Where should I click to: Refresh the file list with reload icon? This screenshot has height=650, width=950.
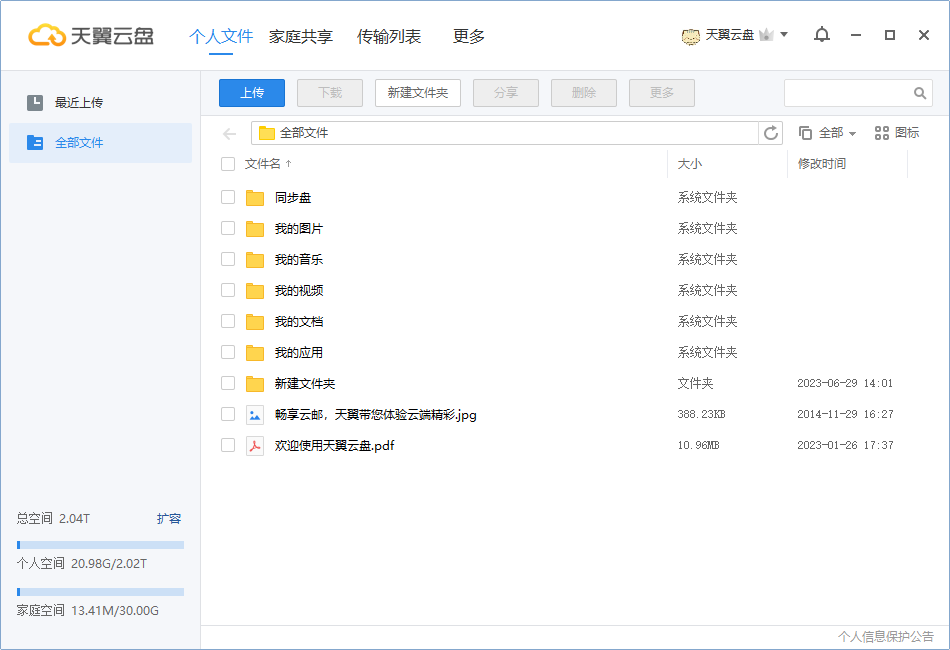point(771,133)
